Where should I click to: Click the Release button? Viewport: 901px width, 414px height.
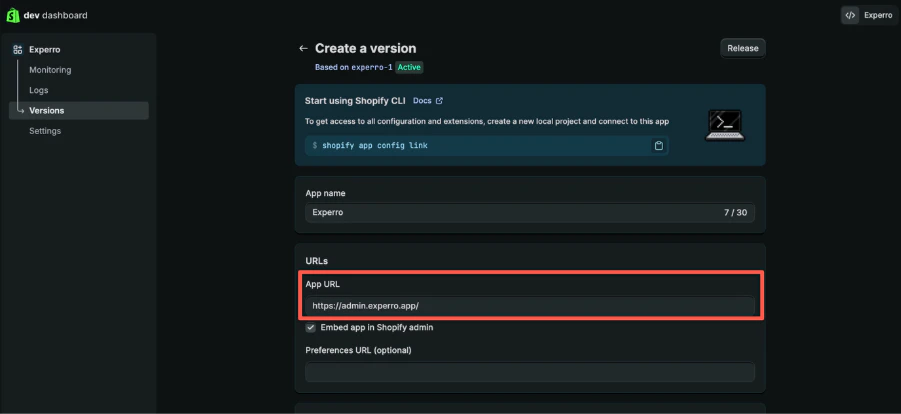click(x=743, y=48)
